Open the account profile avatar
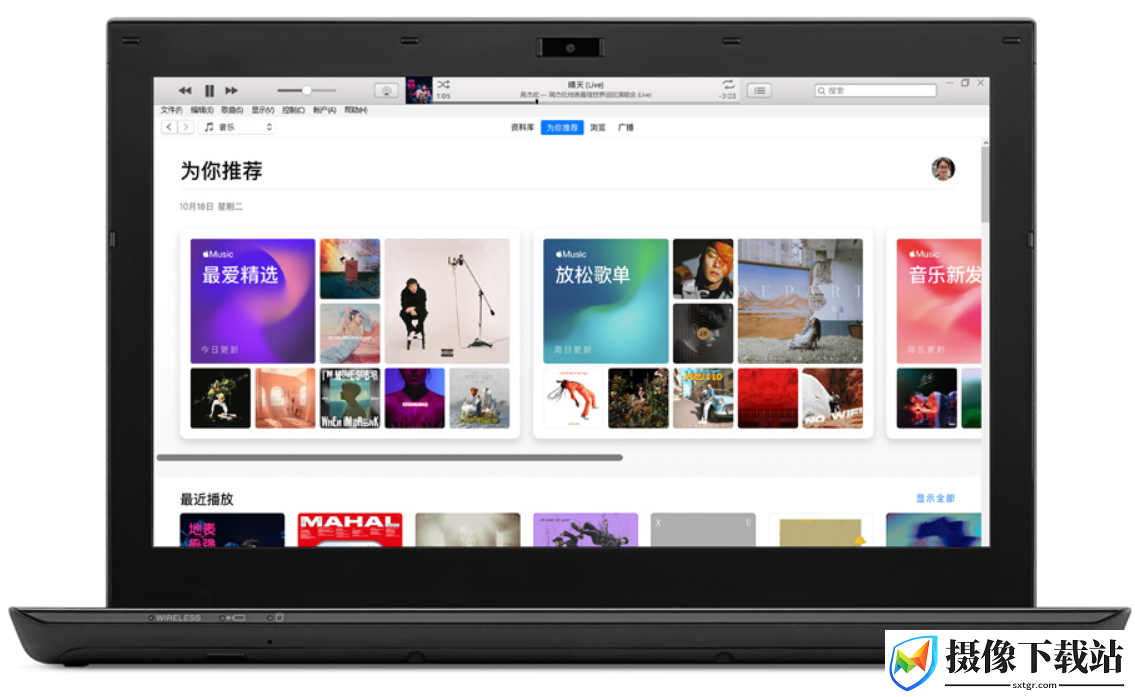 click(x=942, y=169)
